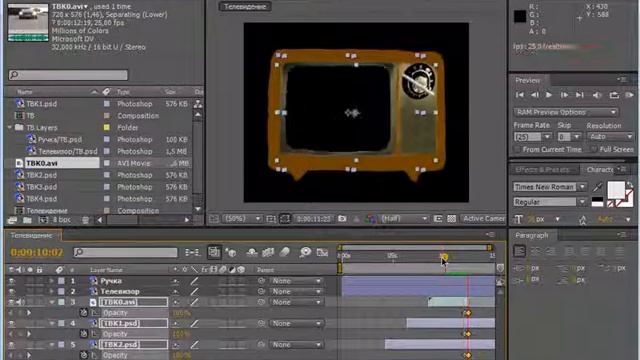Hide the Телевизор layer

(11, 291)
